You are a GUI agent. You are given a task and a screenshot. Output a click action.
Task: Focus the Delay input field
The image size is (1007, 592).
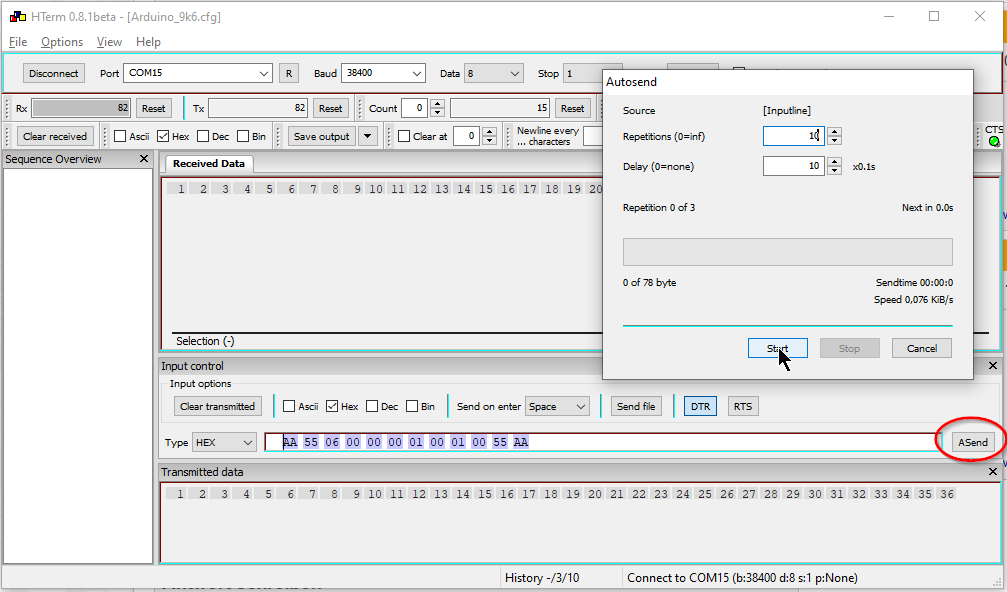click(x=794, y=166)
